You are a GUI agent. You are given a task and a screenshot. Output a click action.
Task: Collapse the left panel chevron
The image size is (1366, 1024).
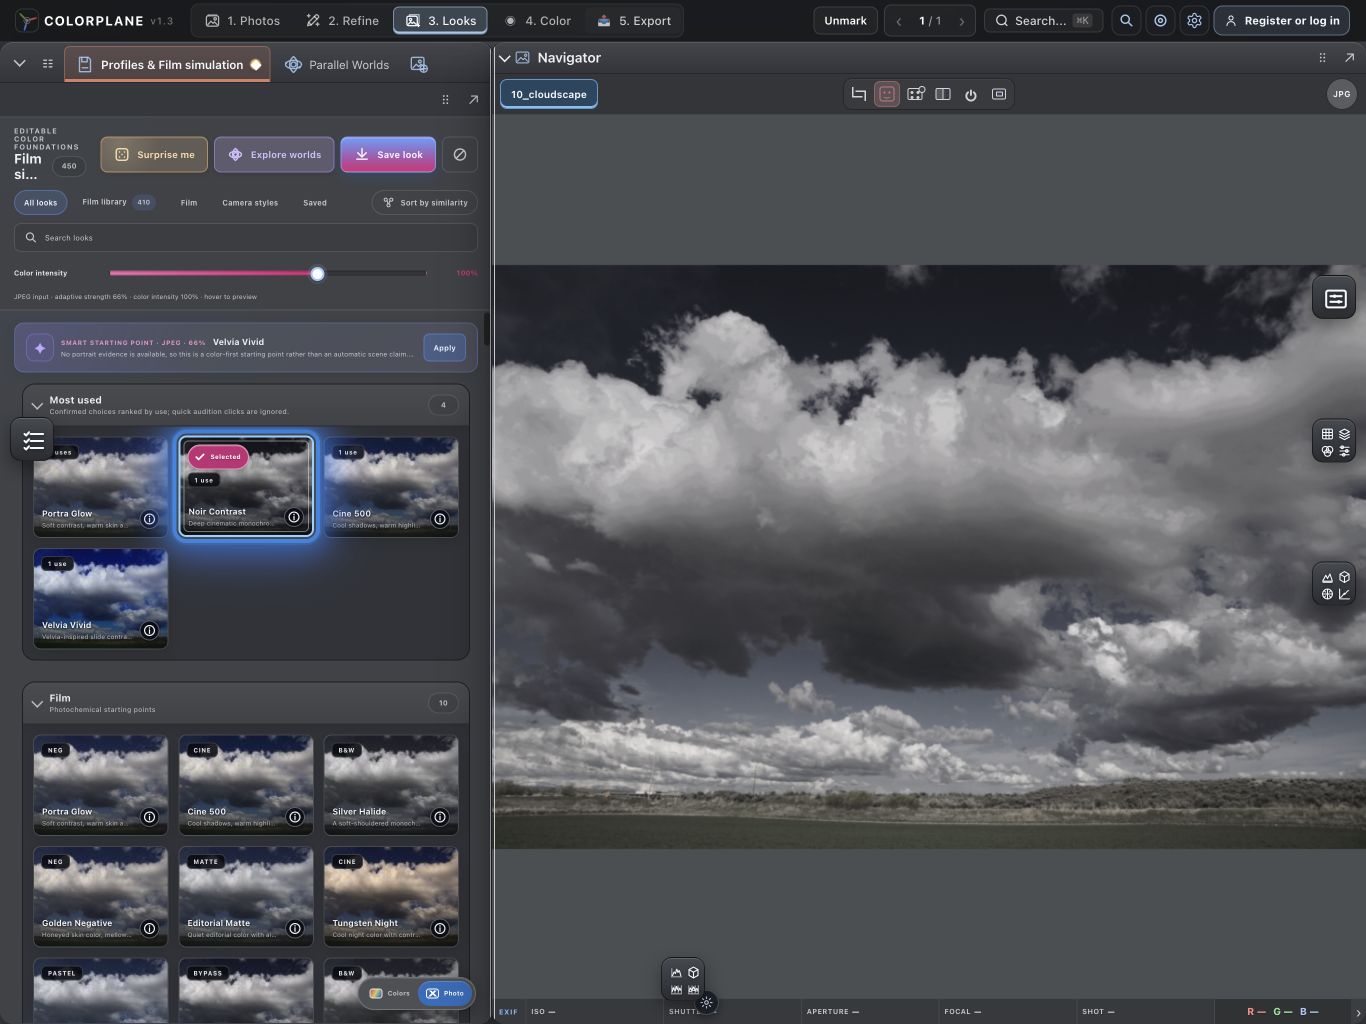(19, 64)
